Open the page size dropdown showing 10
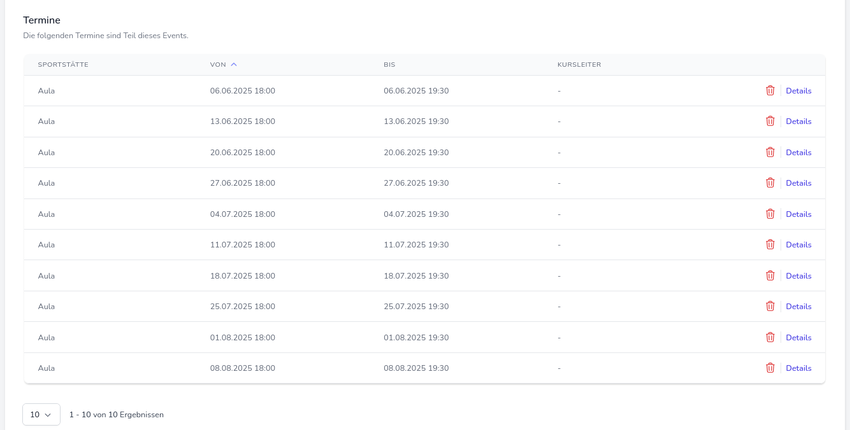The width and height of the screenshot is (850, 430). (x=41, y=415)
